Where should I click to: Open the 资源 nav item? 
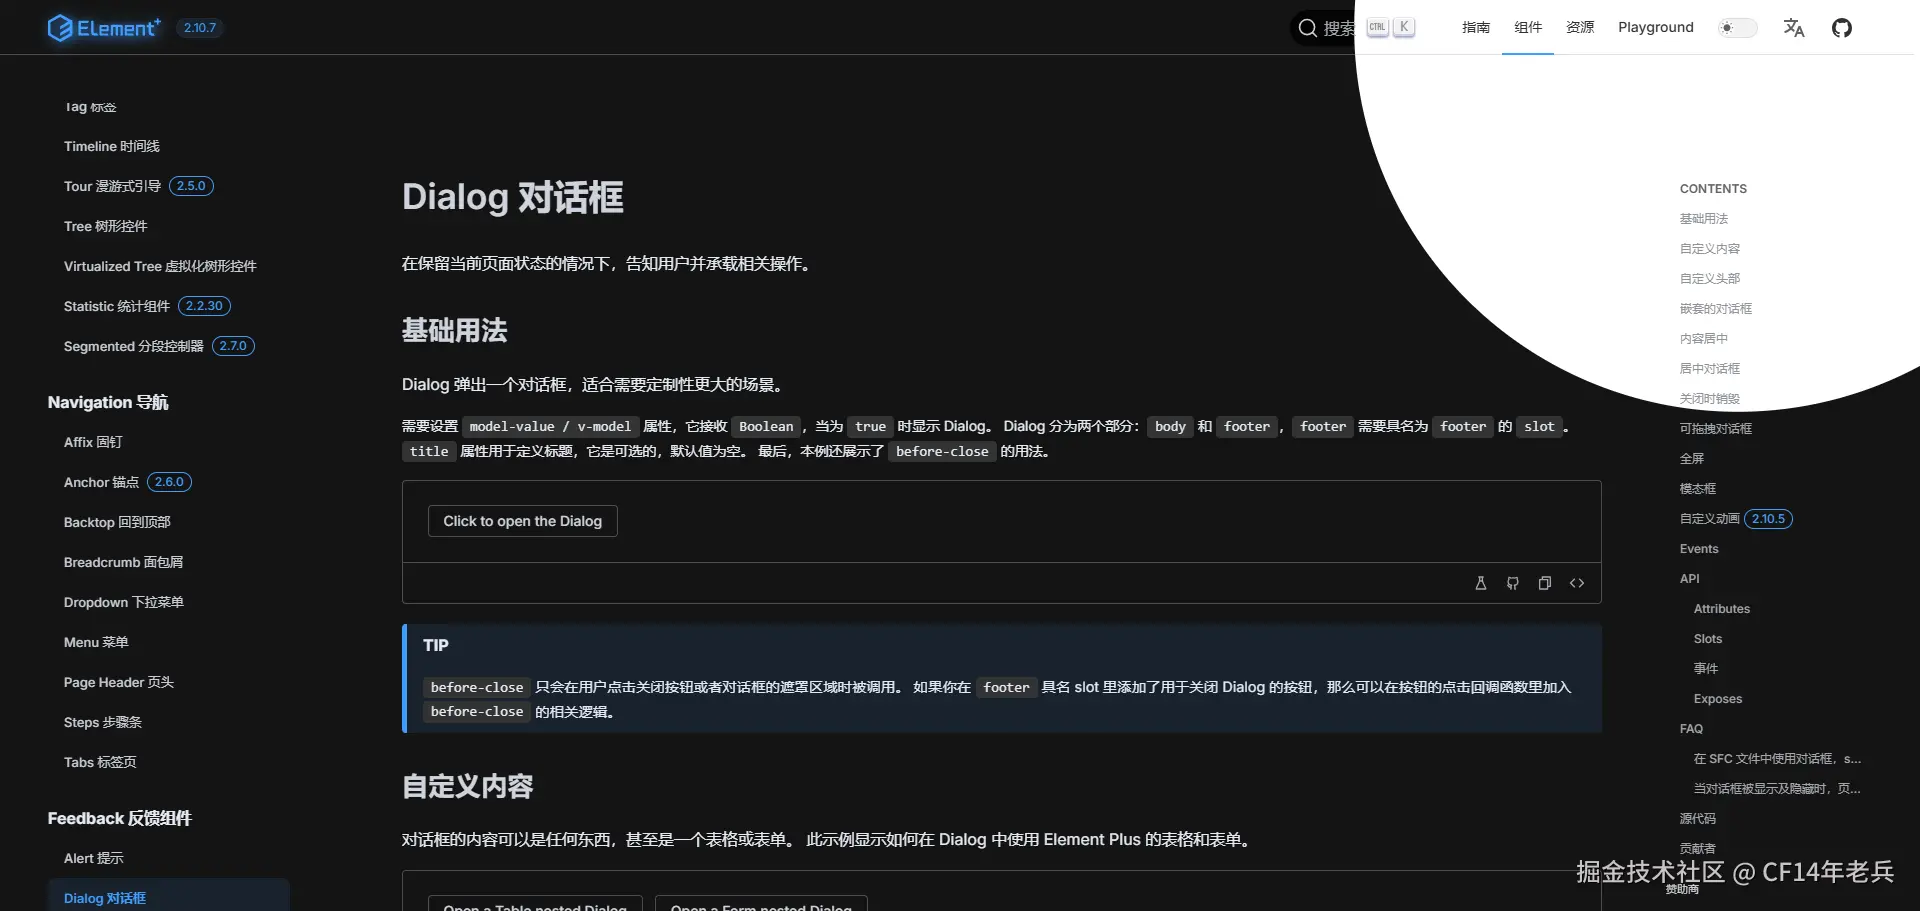[x=1580, y=28]
